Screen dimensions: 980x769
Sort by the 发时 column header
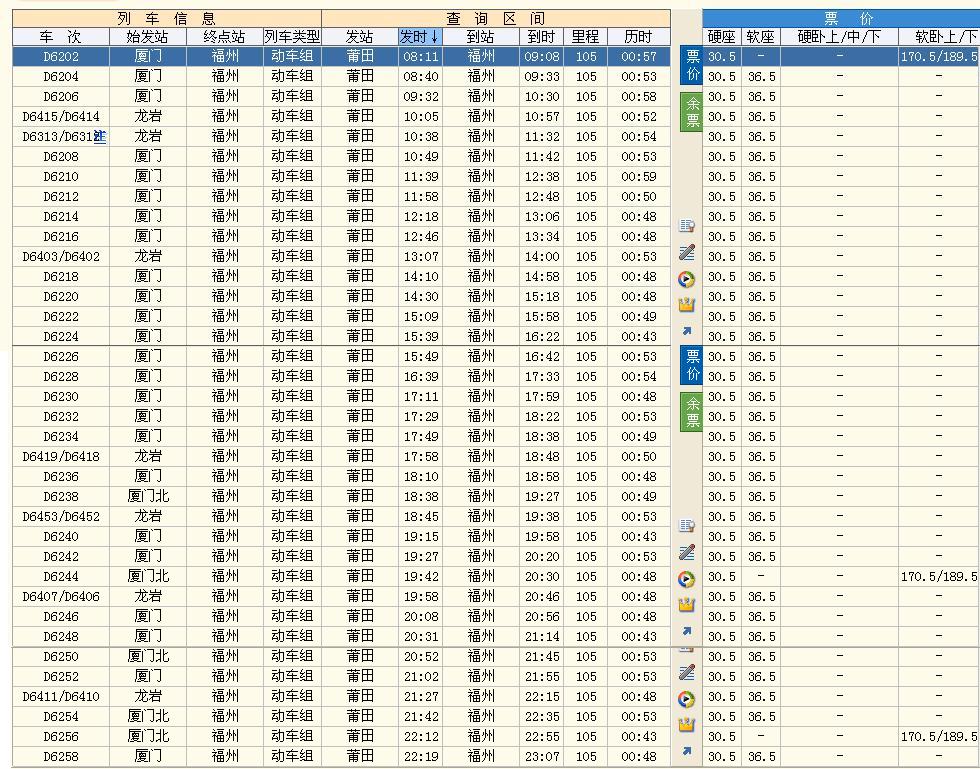420,37
